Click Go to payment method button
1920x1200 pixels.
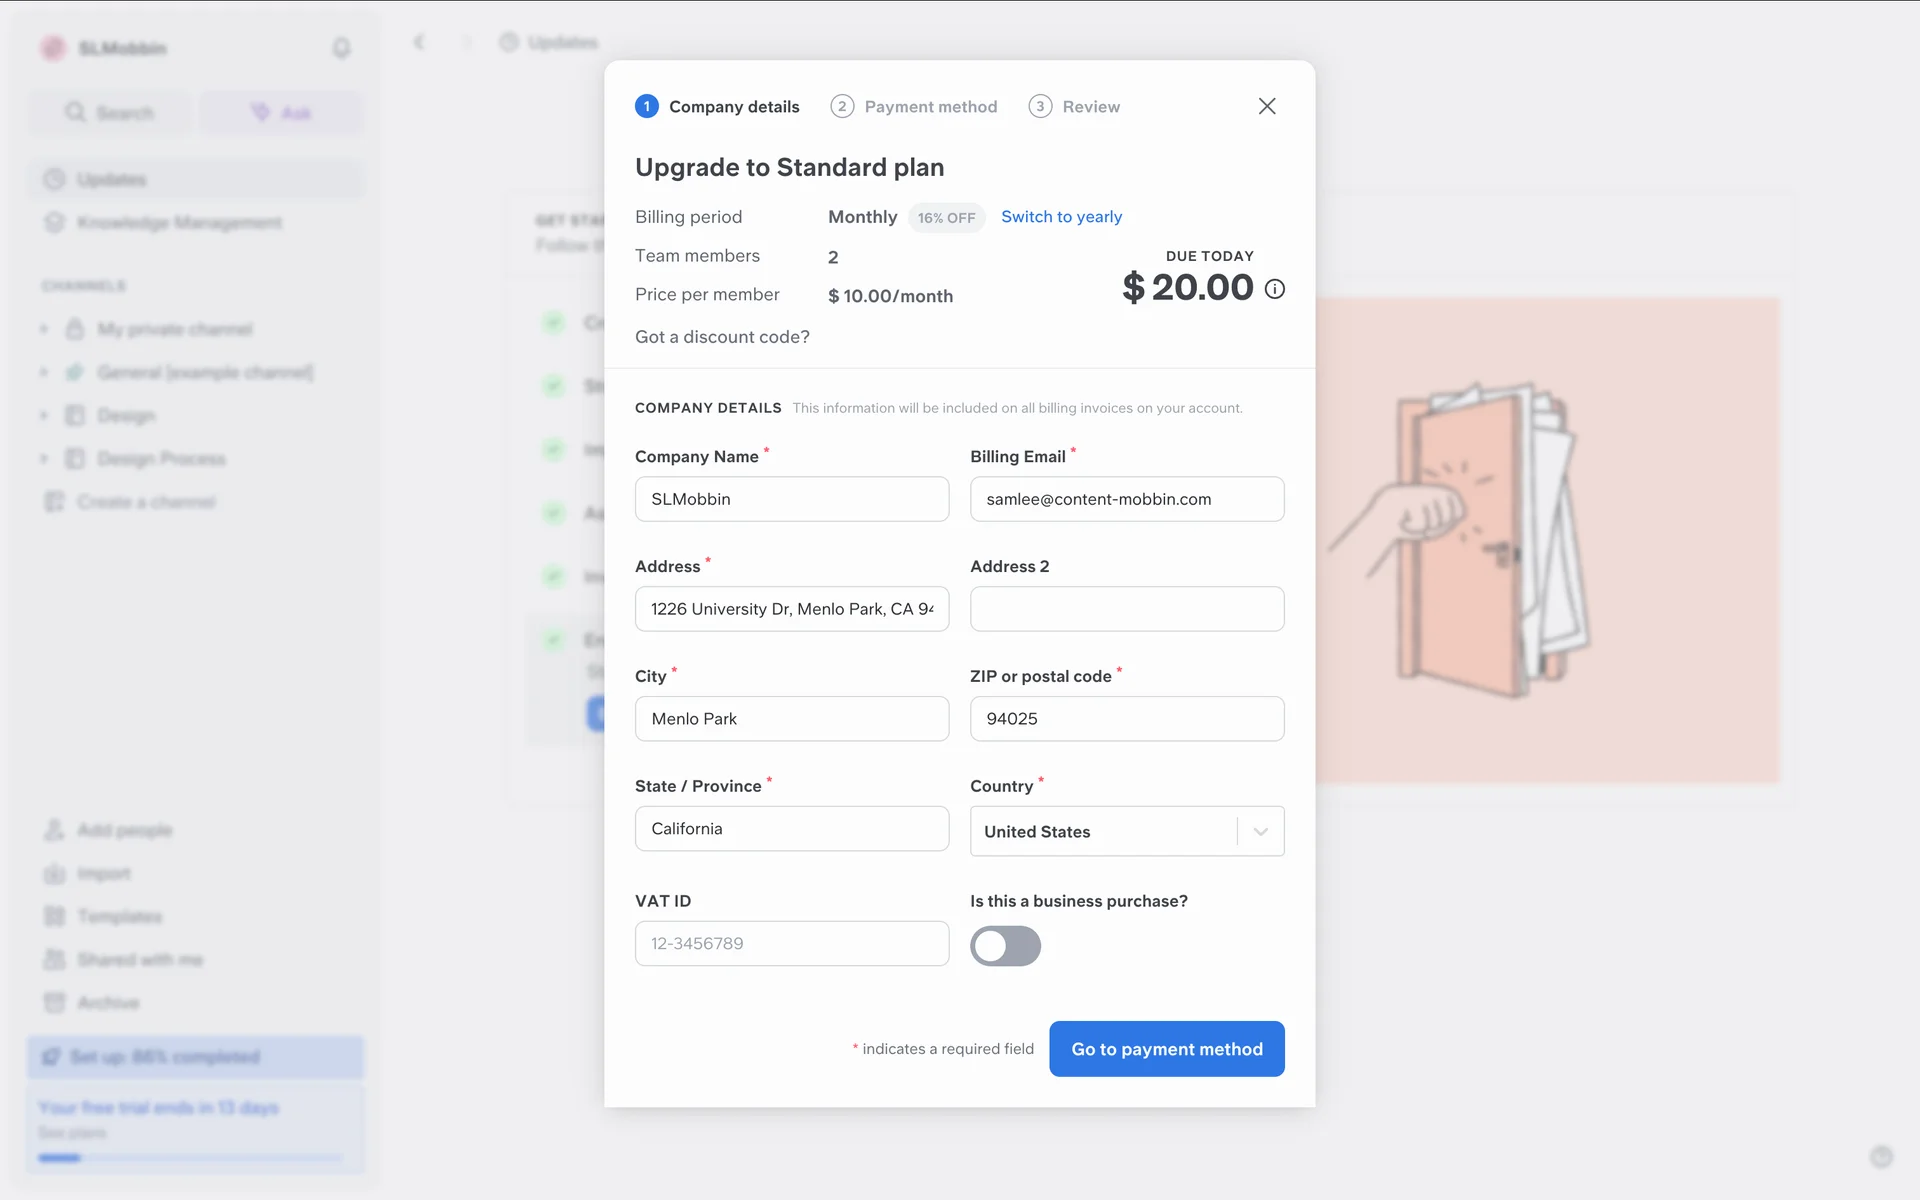point(1166,1049)
